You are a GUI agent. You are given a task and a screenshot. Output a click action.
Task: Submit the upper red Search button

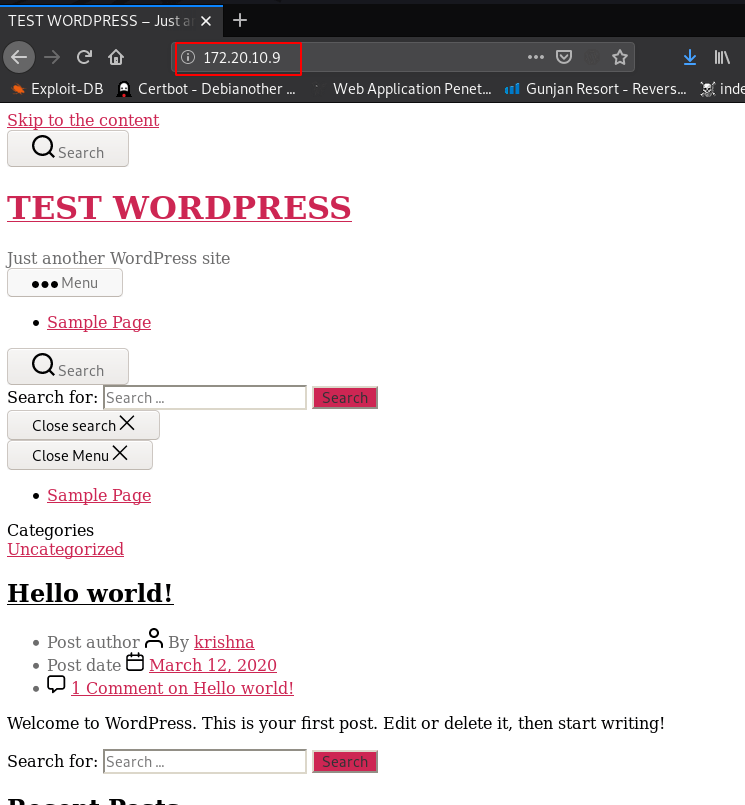pos(345,398)
